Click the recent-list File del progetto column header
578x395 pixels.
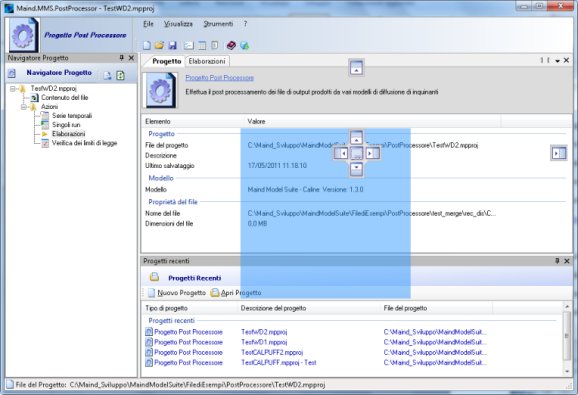[x=436, y=308]
